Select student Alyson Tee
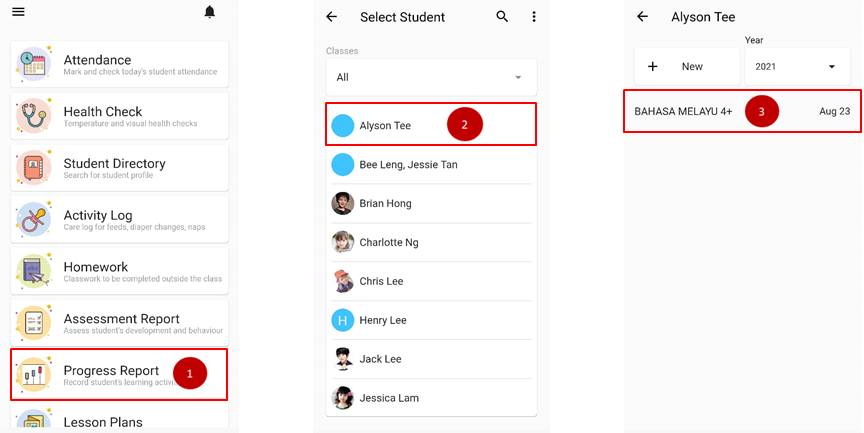 pyautogui.click(x=385, y=126)
